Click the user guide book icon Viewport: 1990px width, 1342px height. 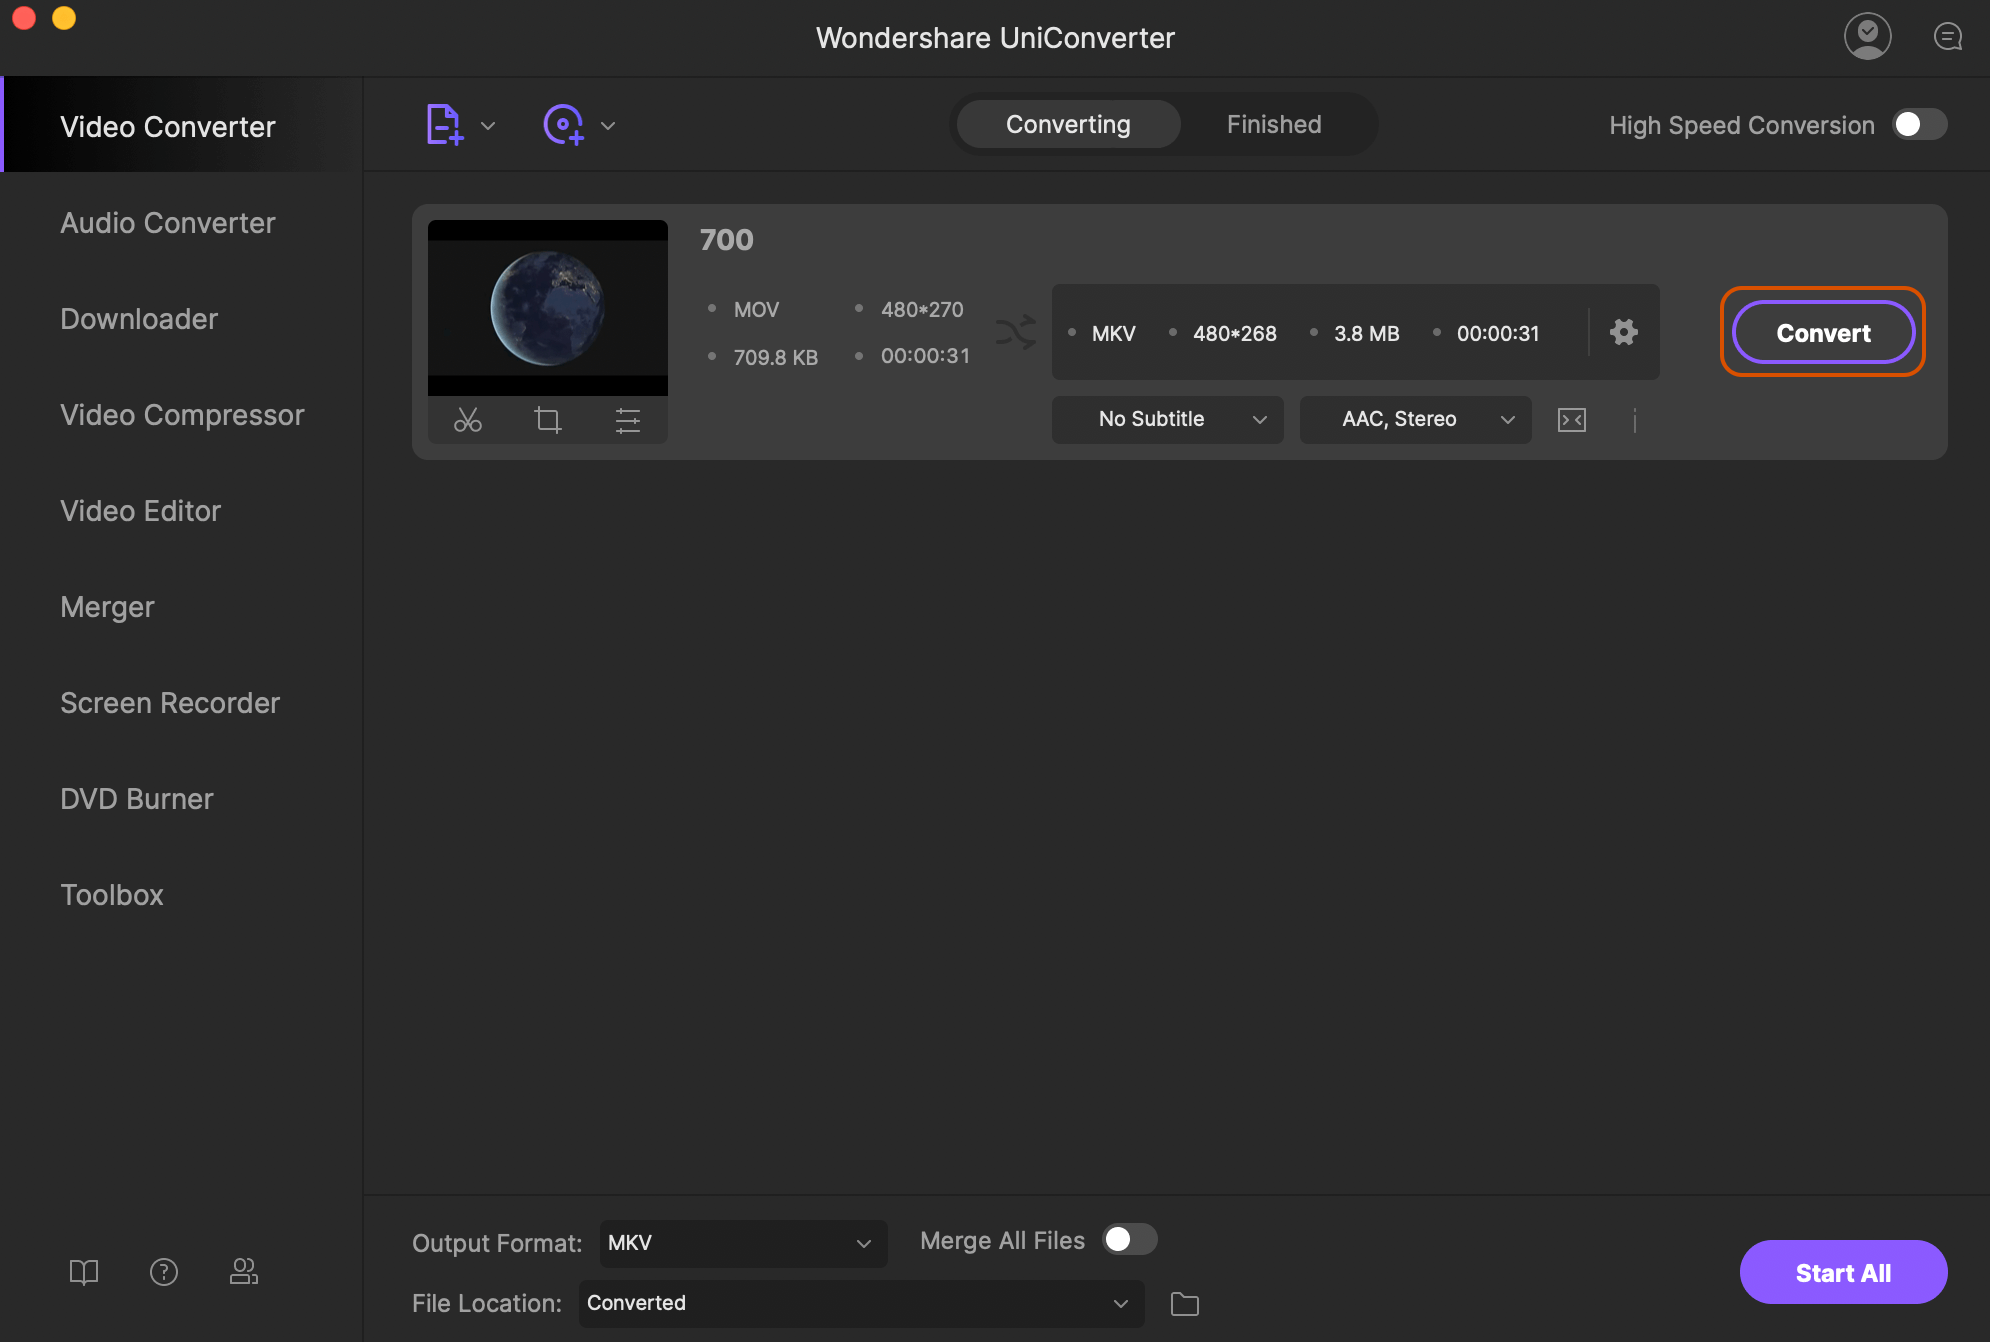[x=84, y=1272]
